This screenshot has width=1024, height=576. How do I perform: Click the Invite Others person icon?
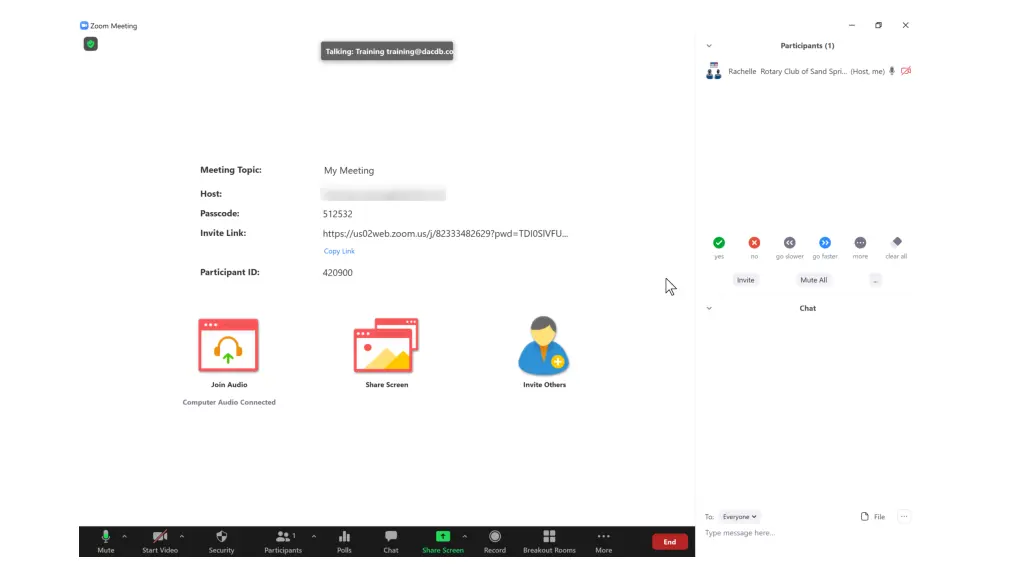point(543,345)
